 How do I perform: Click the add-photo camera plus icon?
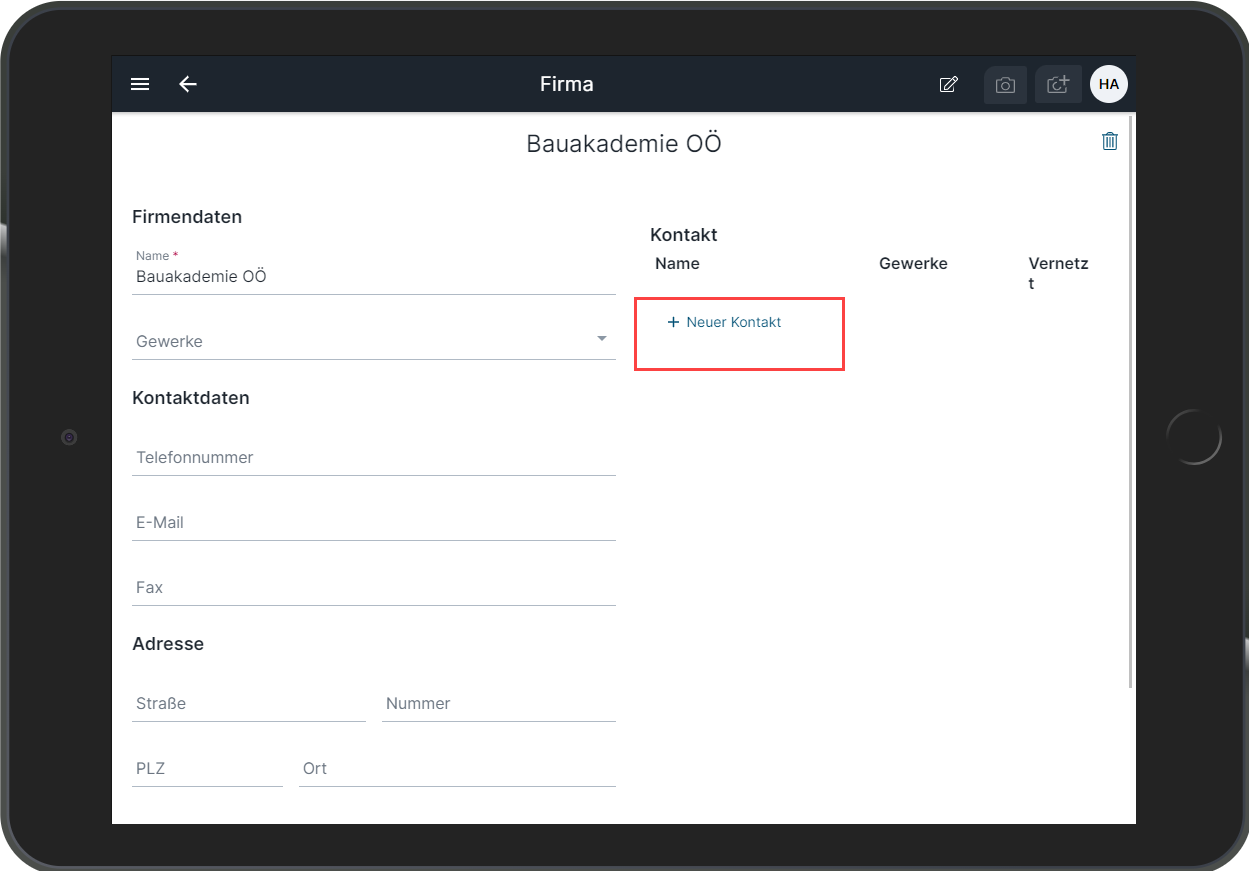click(x=1058, y=85)
